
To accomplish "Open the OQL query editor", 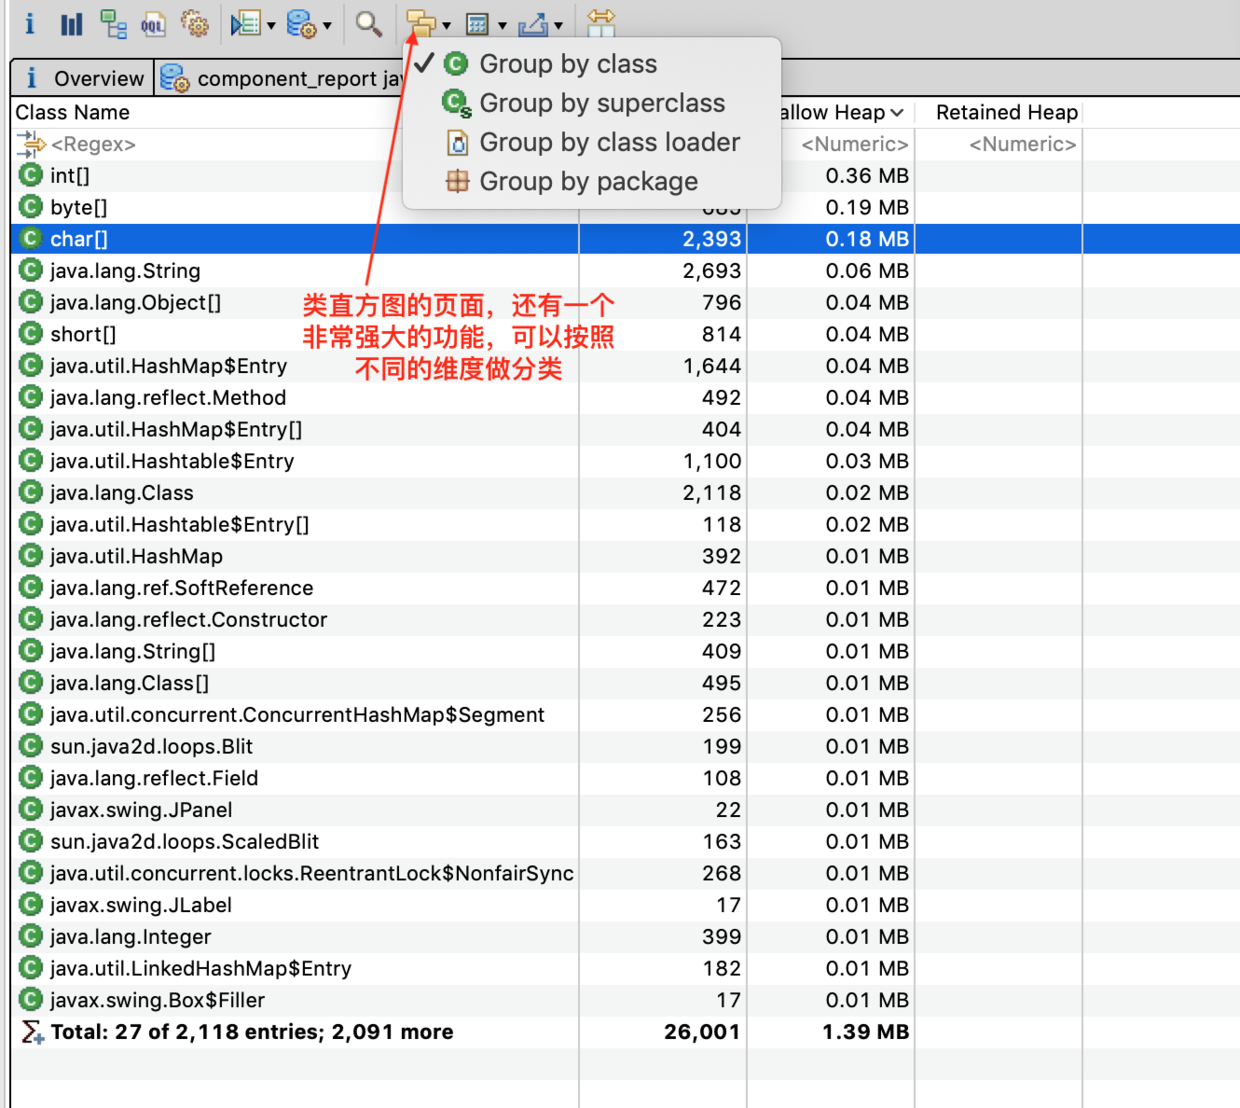I will (153, 24).
